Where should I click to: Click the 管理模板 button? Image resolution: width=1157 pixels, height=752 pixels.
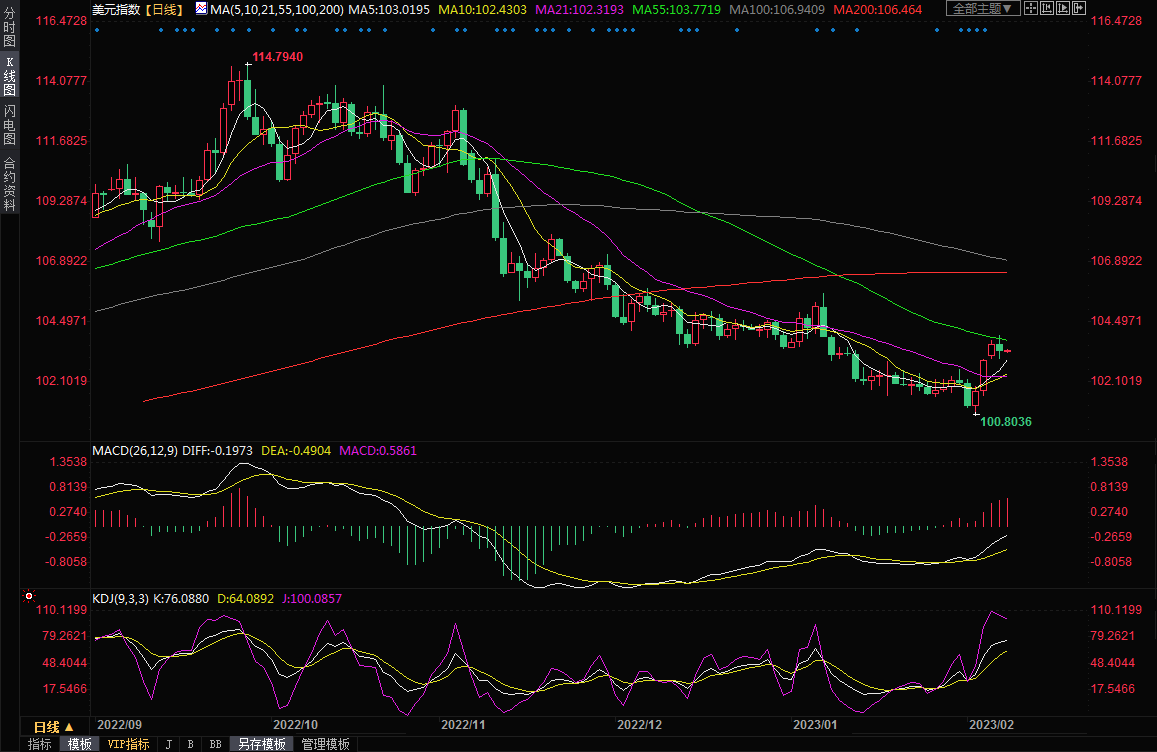point(326,744)
